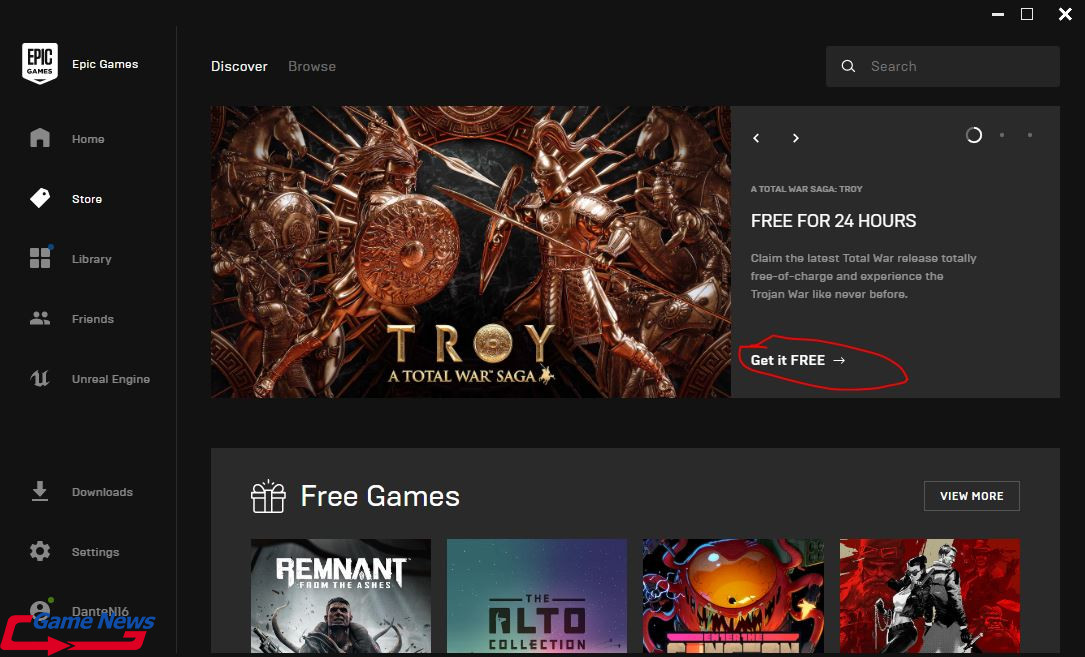Open the Home icon in sidebar

pyautogui.click(x=39, y=138)
